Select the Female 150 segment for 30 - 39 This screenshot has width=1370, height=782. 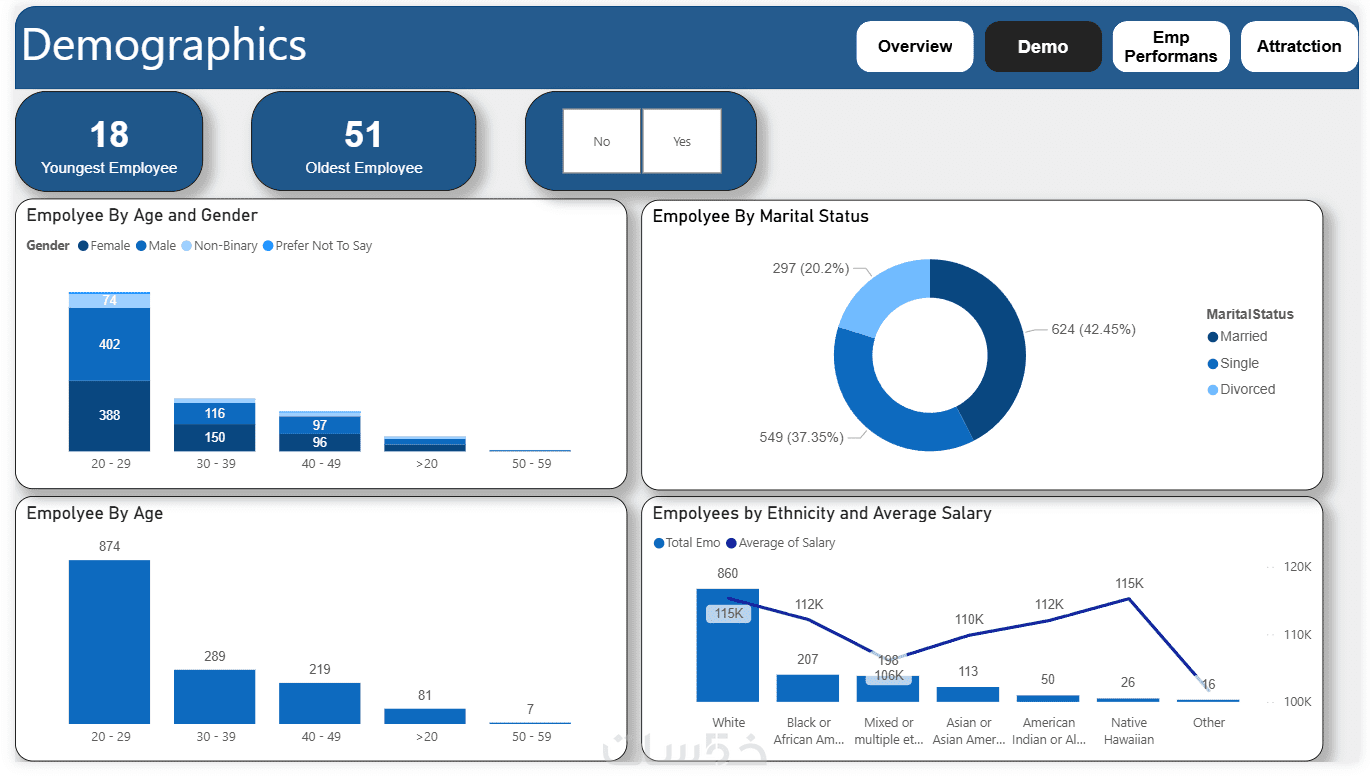click(x=215, y=438)
